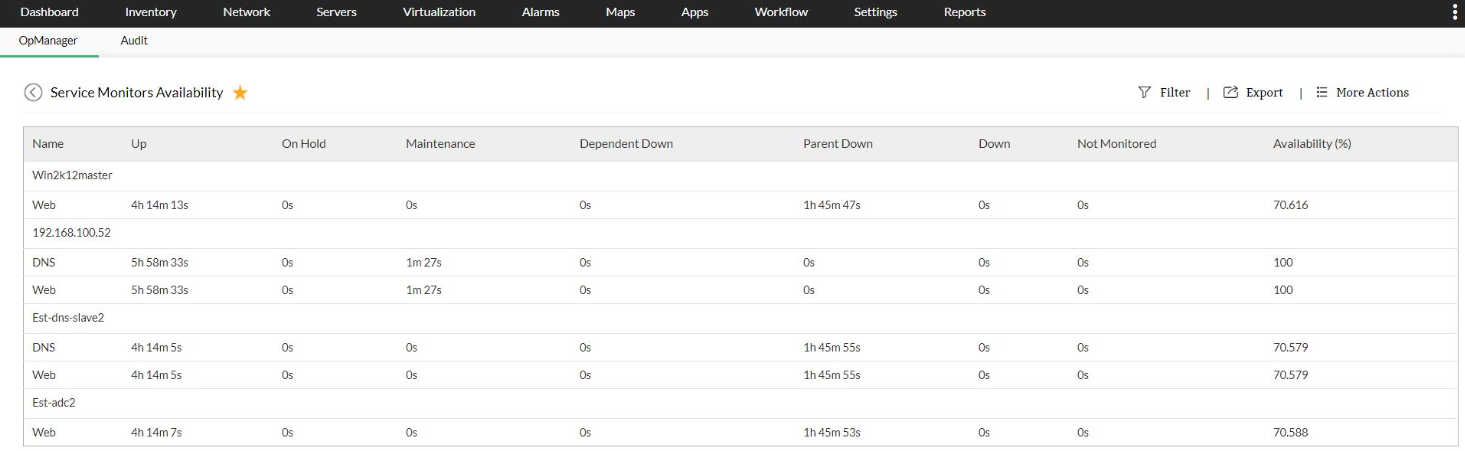Select the Est-dns-slave2 device name
The height and width of the screenshot is (451, 1465).
68,317
